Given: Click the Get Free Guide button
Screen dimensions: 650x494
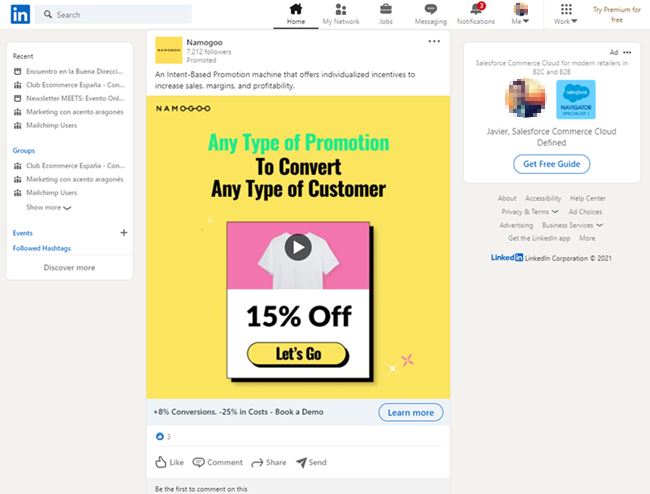Looking at the screenshot, I should [551, 164].
